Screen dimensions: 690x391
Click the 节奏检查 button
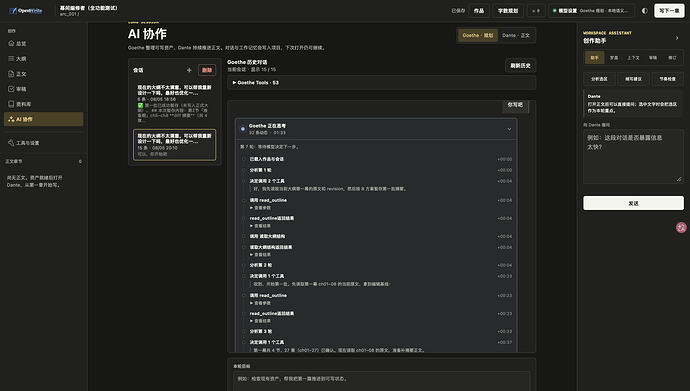point(668,79)
